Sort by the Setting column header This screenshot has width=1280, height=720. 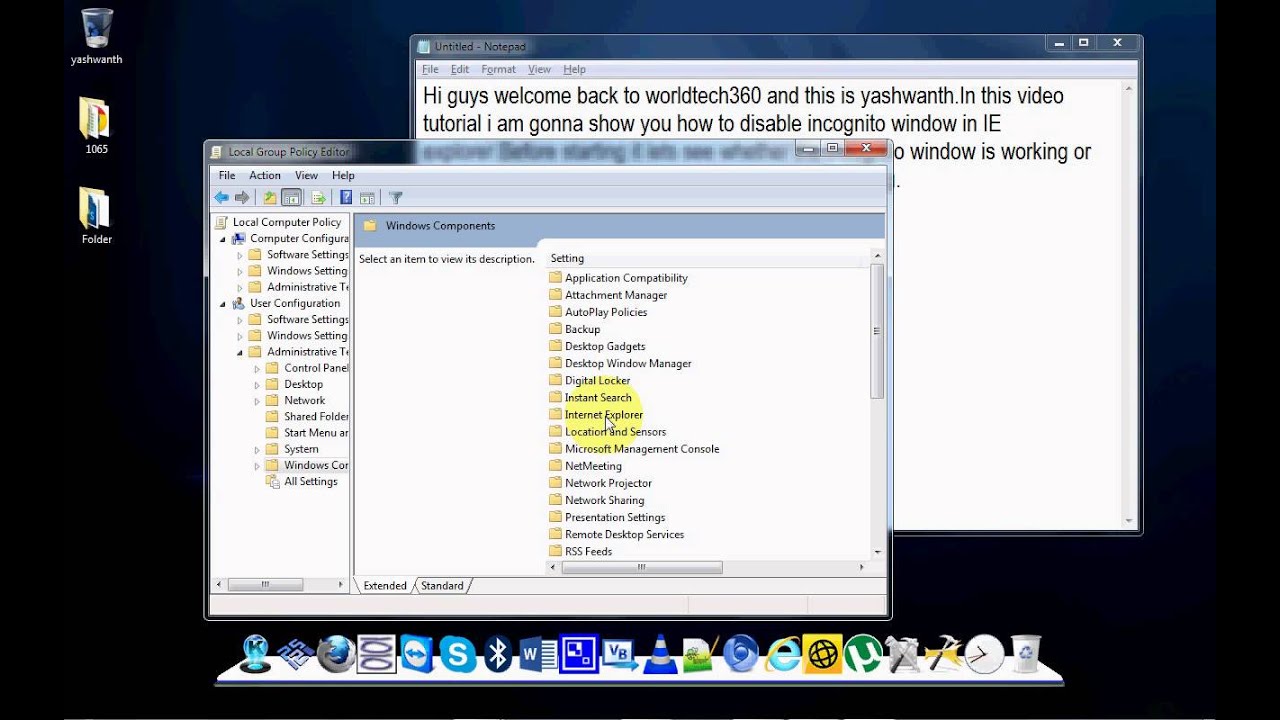[705, 258]
